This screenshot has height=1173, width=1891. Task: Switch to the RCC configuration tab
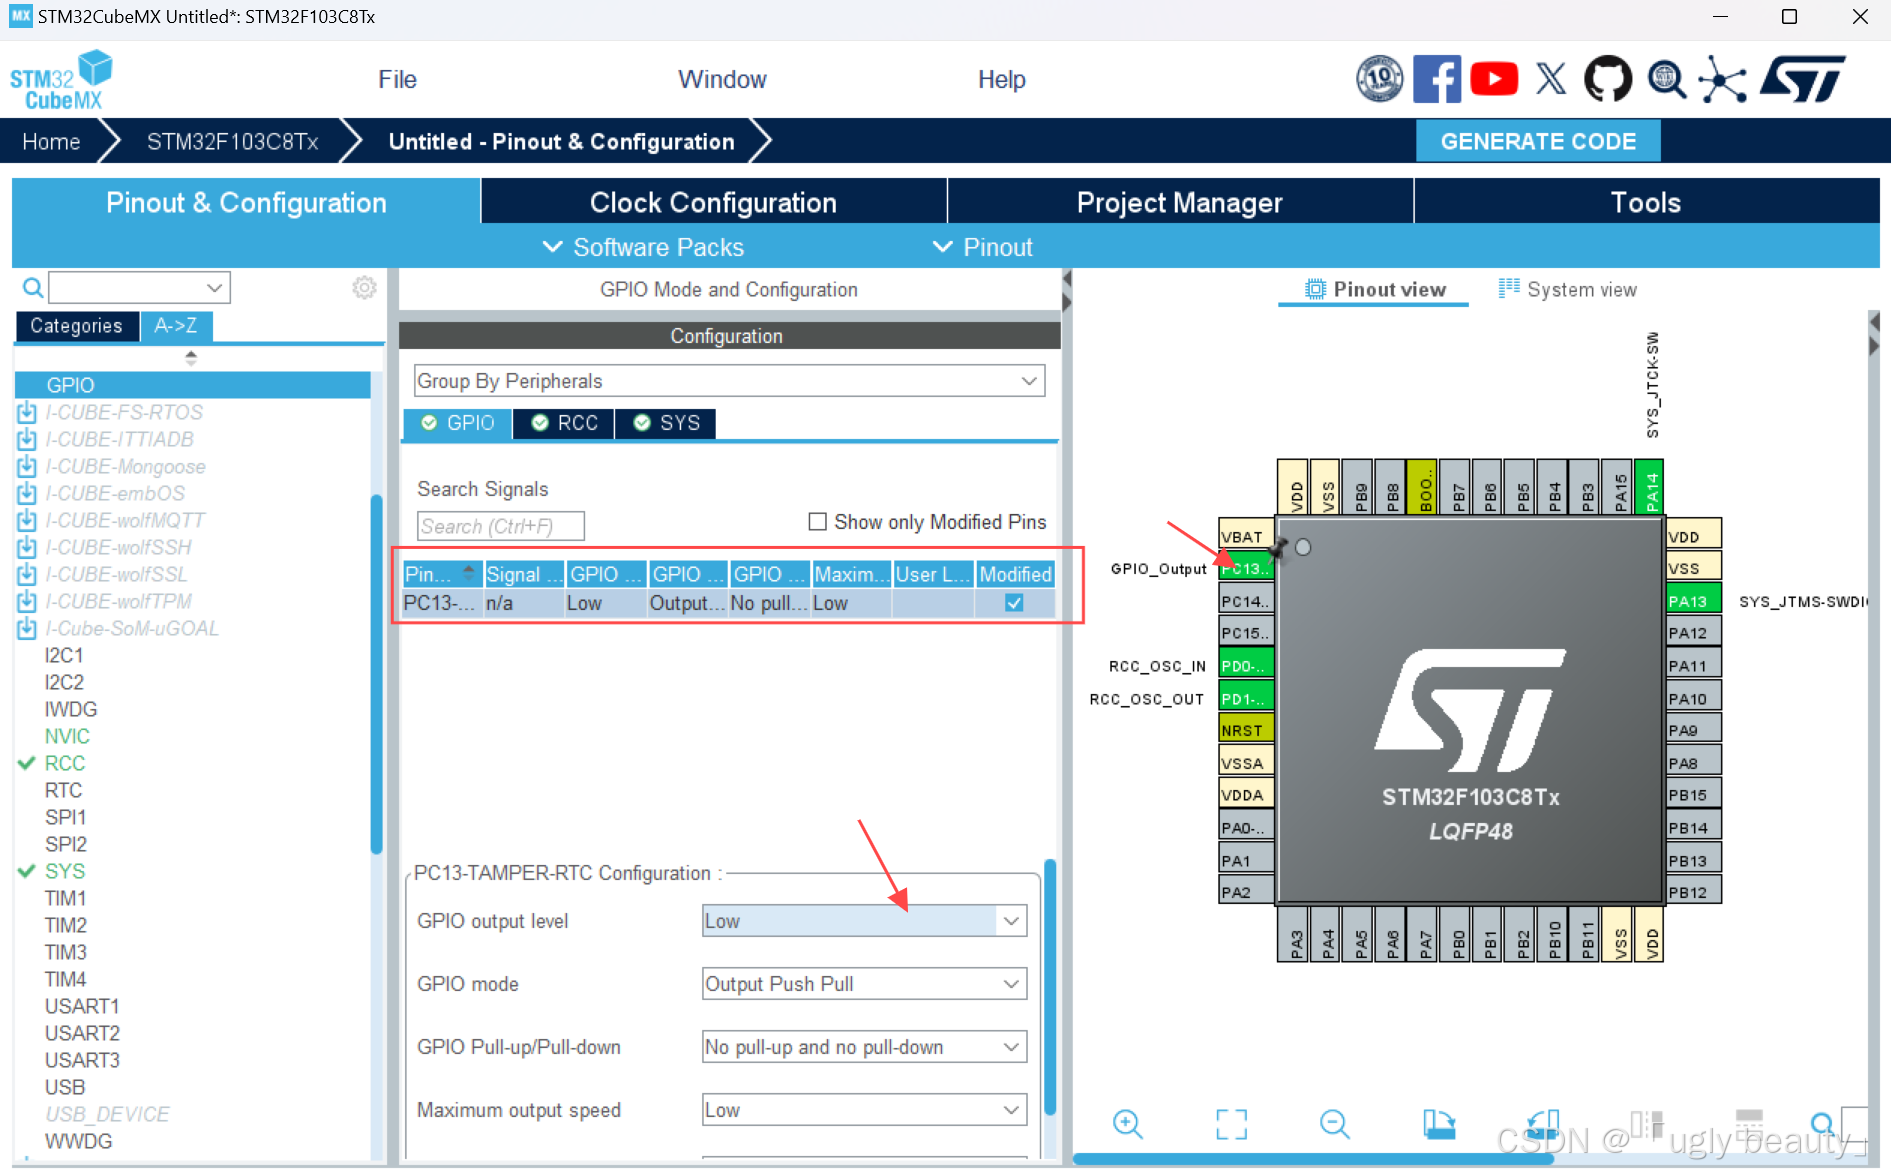tap(564, 423)
